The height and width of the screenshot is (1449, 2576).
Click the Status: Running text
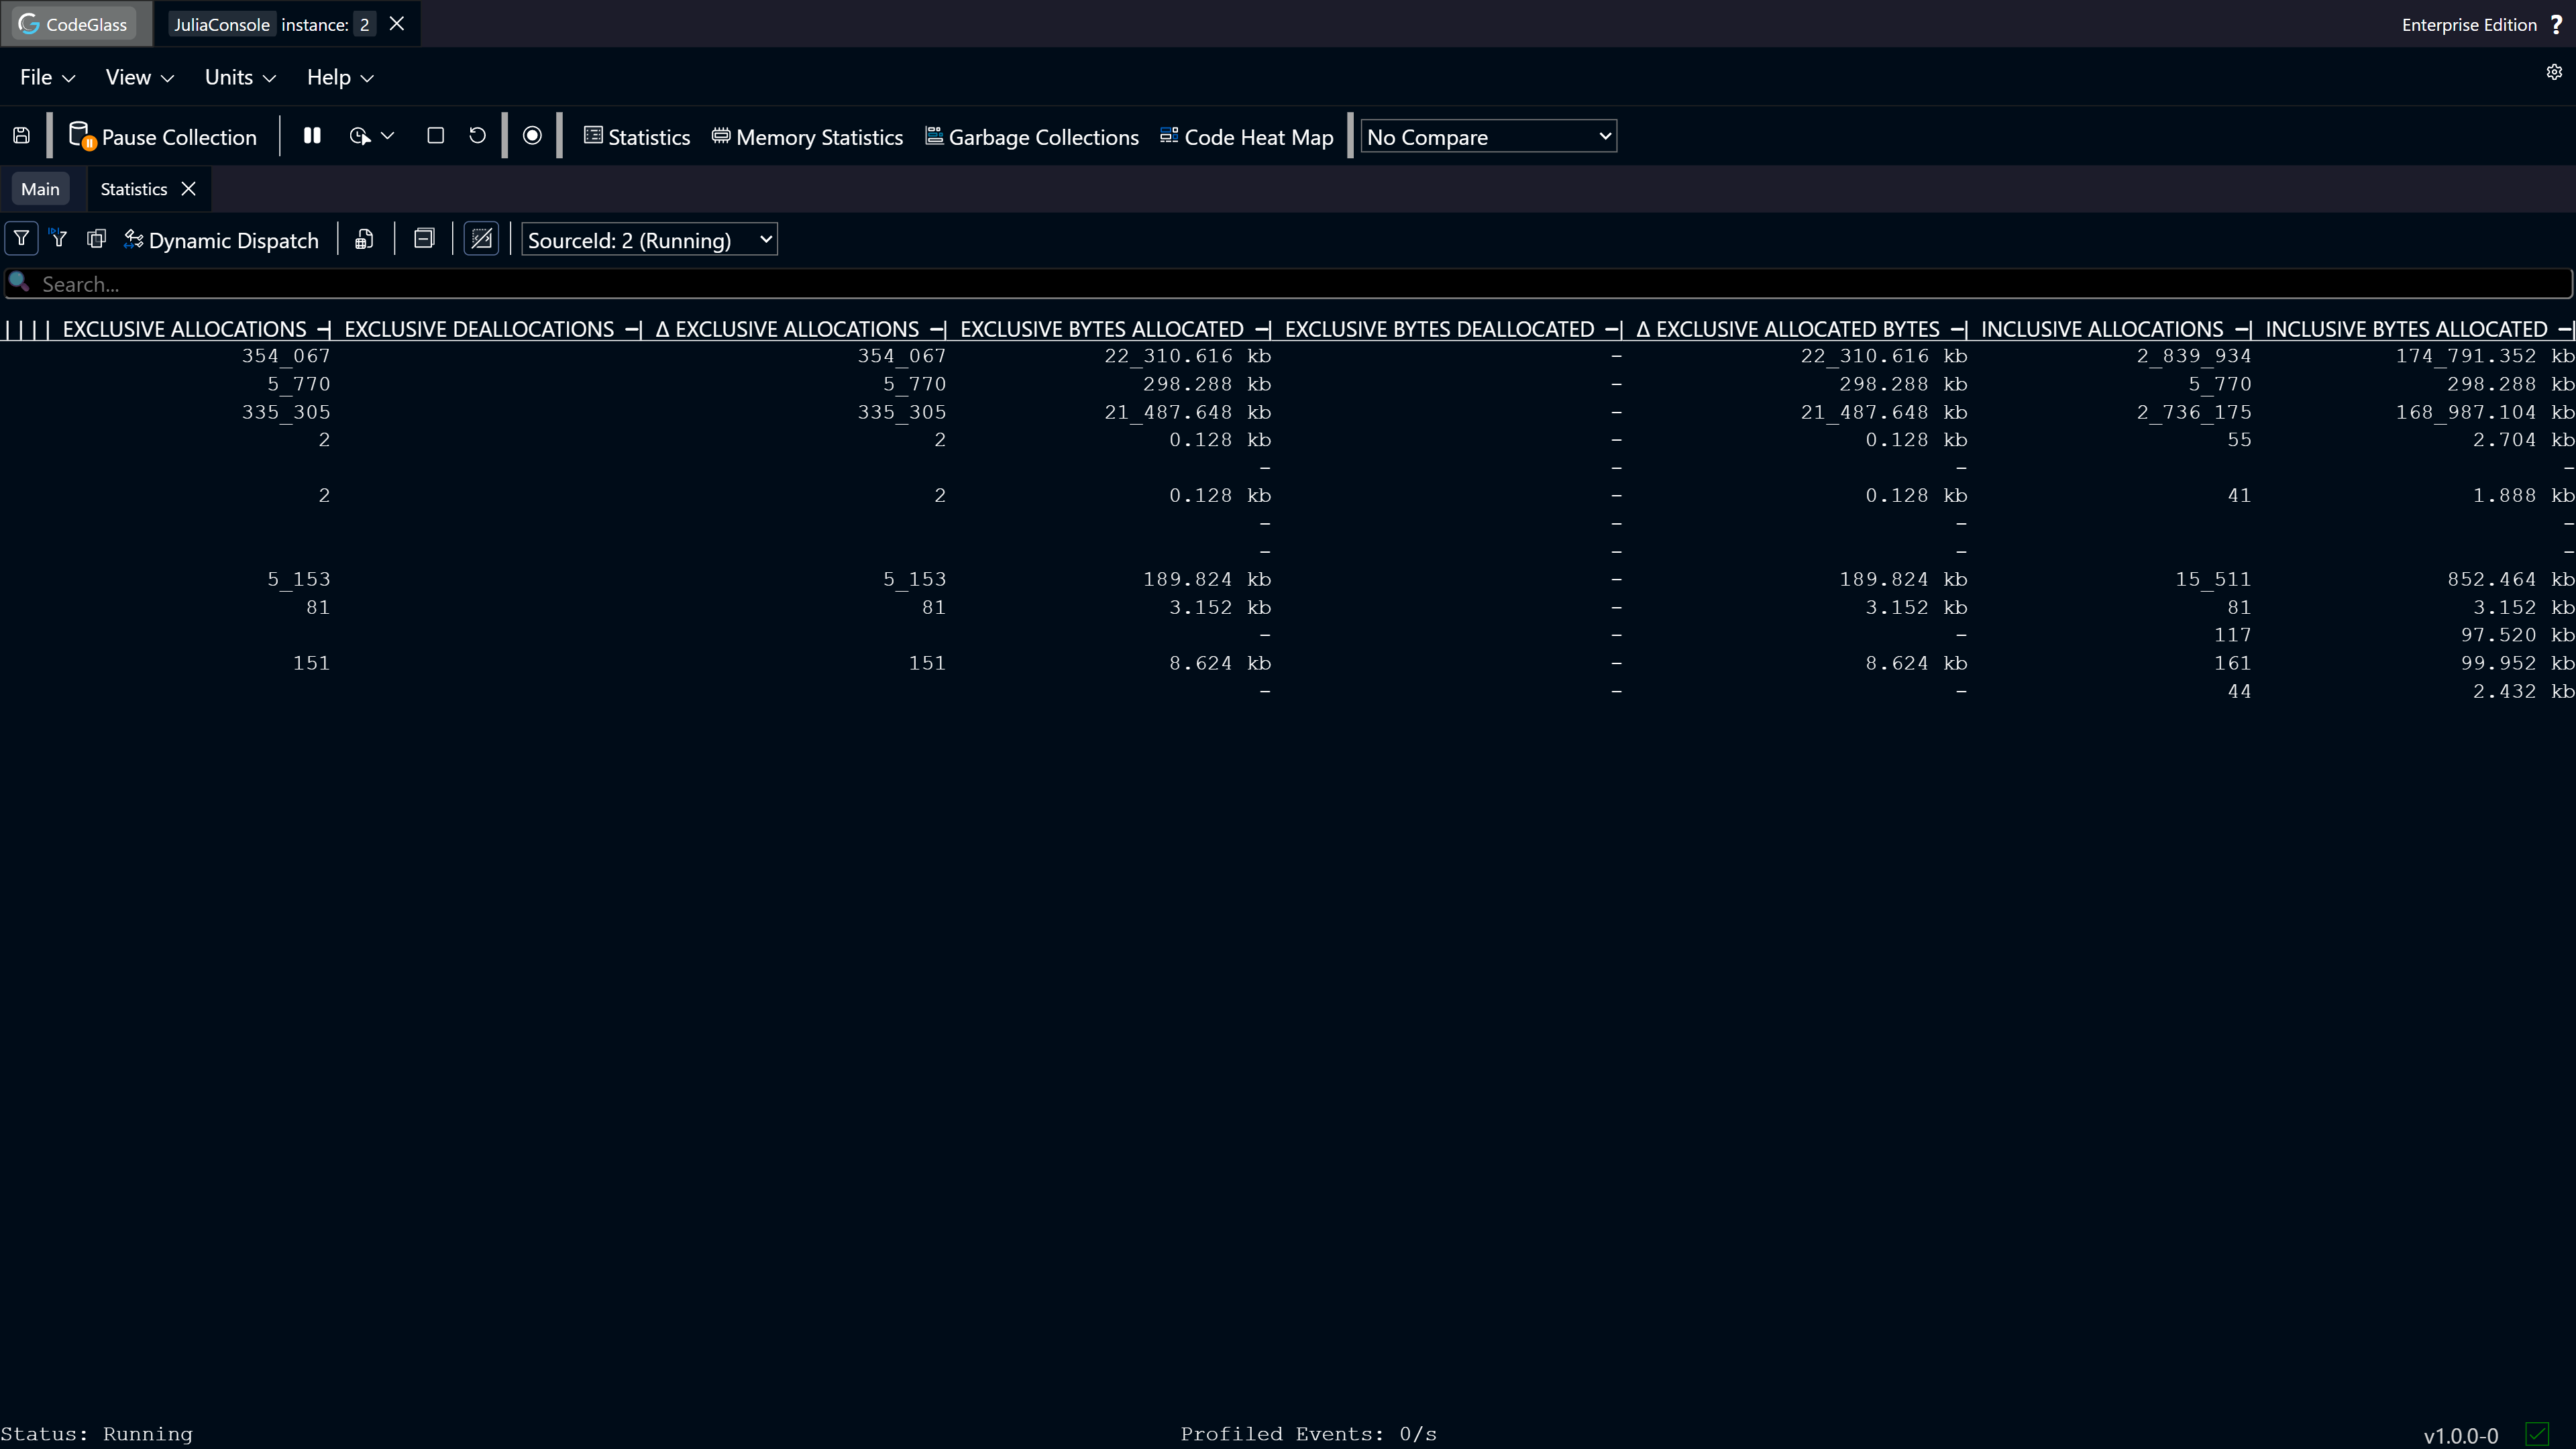click(97, 1434)
